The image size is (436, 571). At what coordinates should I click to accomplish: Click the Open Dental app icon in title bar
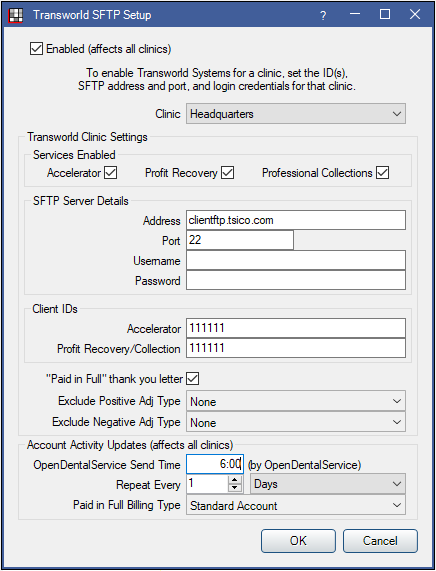pos(16,15)
